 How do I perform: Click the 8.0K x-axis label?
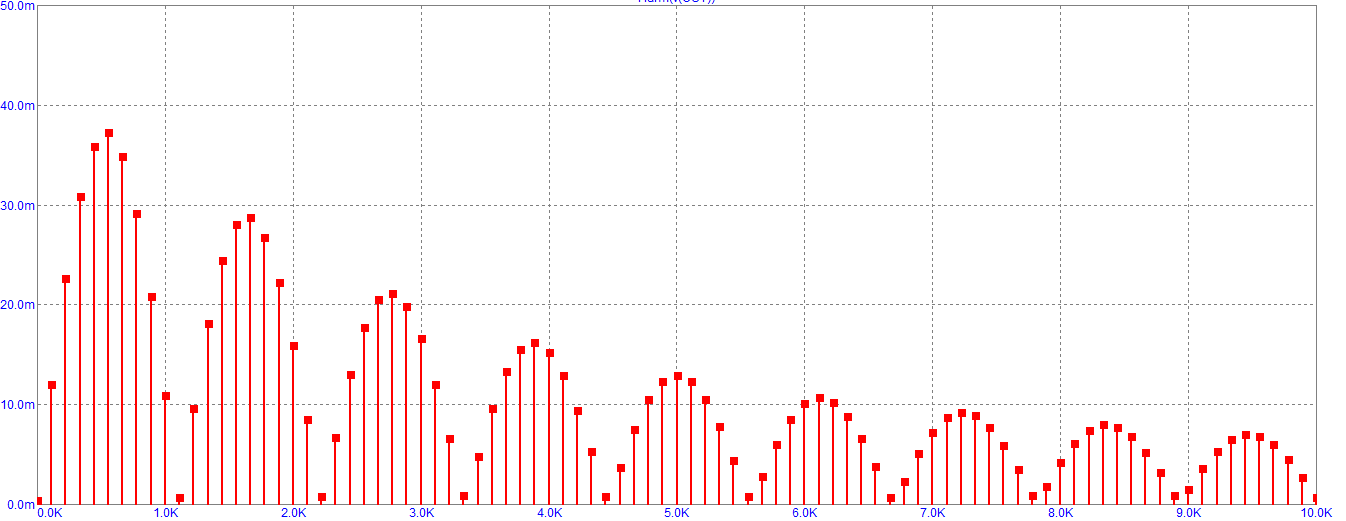pyautogui.click(x=1061, y=513)
